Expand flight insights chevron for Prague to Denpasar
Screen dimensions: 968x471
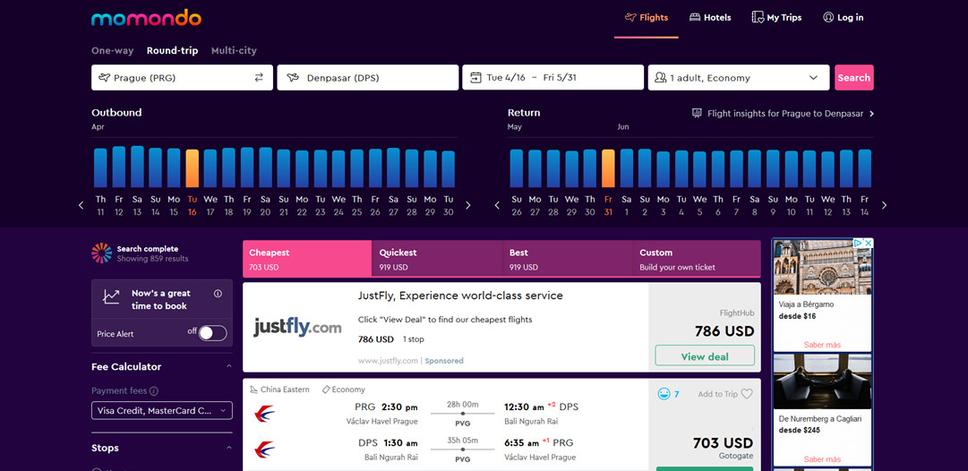pos(872,114)
